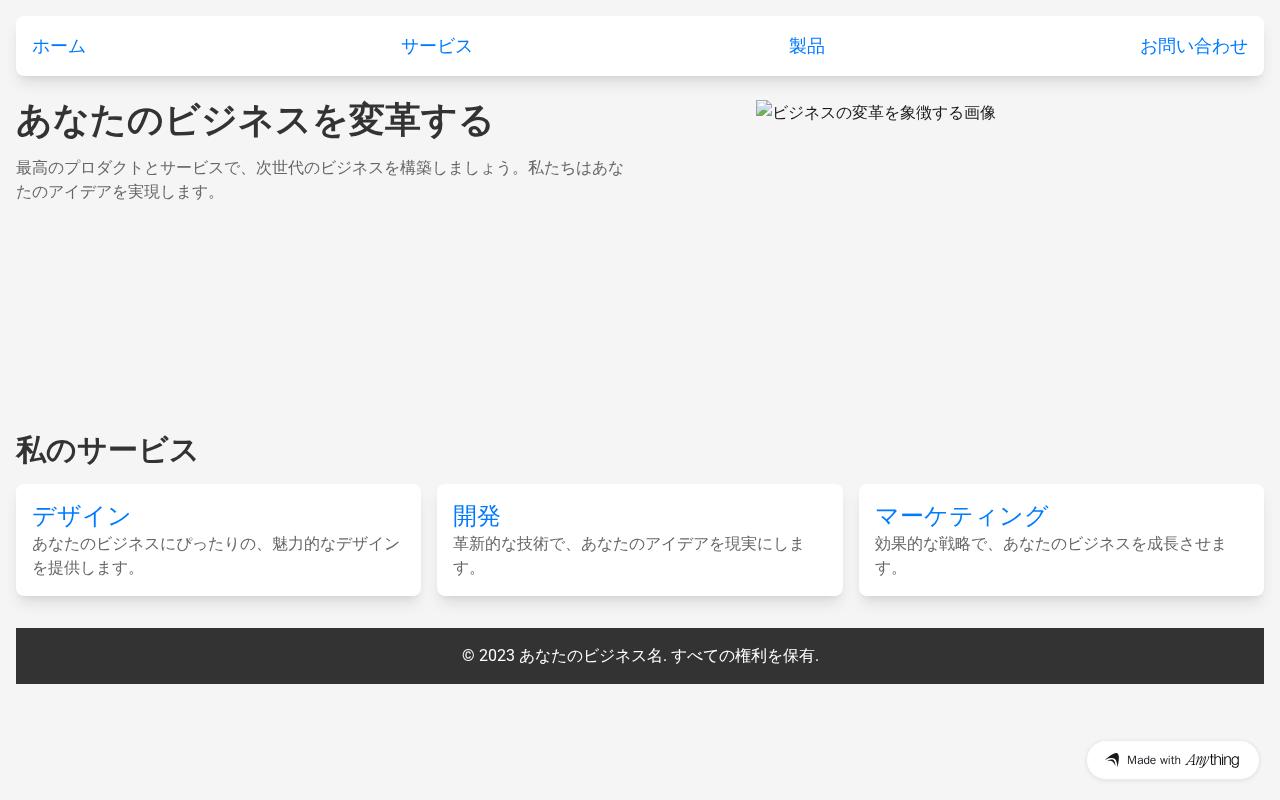Click the 私のサービス section heading

click(x=107, y=451)
